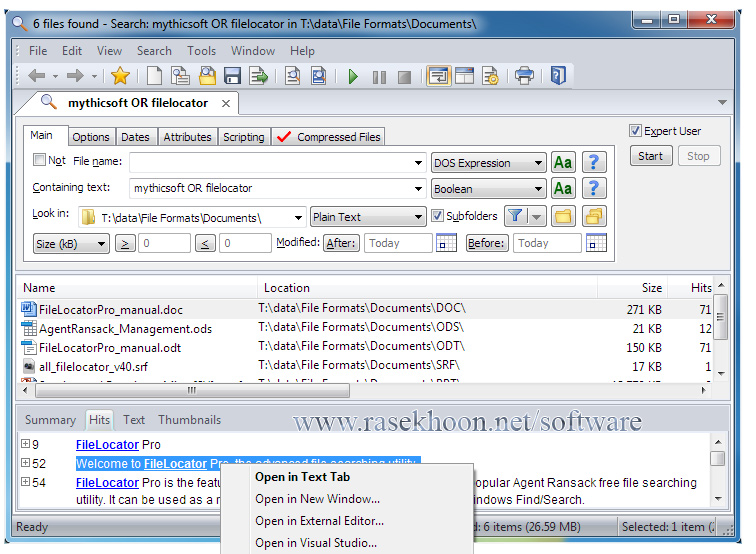Open the DOS Expression dropdown
The width and height of the screenshot is (756, 554).
click(488, 163)
